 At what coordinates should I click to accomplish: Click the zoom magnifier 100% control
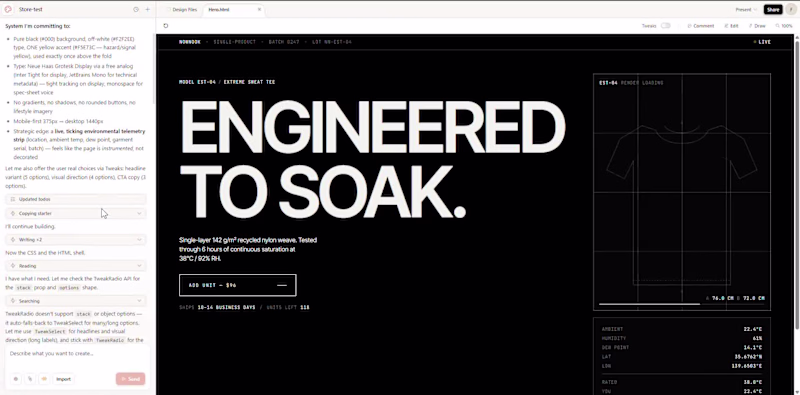click(784, 26)
